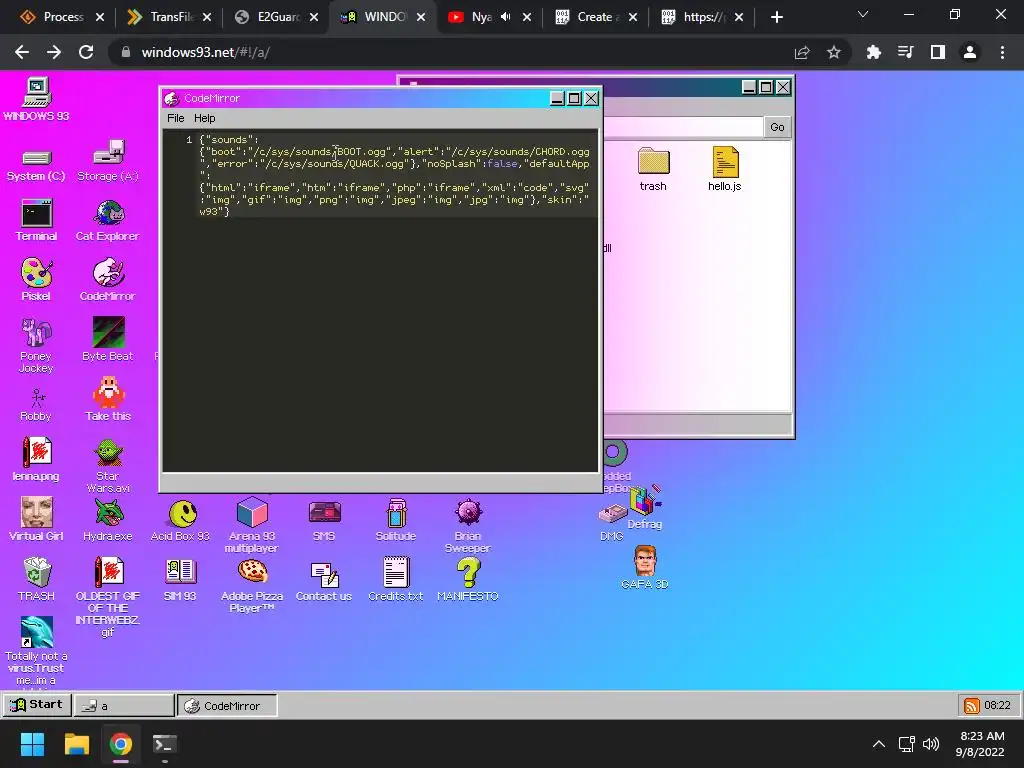Click the explorer window address field
The image size is (1024, 768).
(x=682, y=127)
